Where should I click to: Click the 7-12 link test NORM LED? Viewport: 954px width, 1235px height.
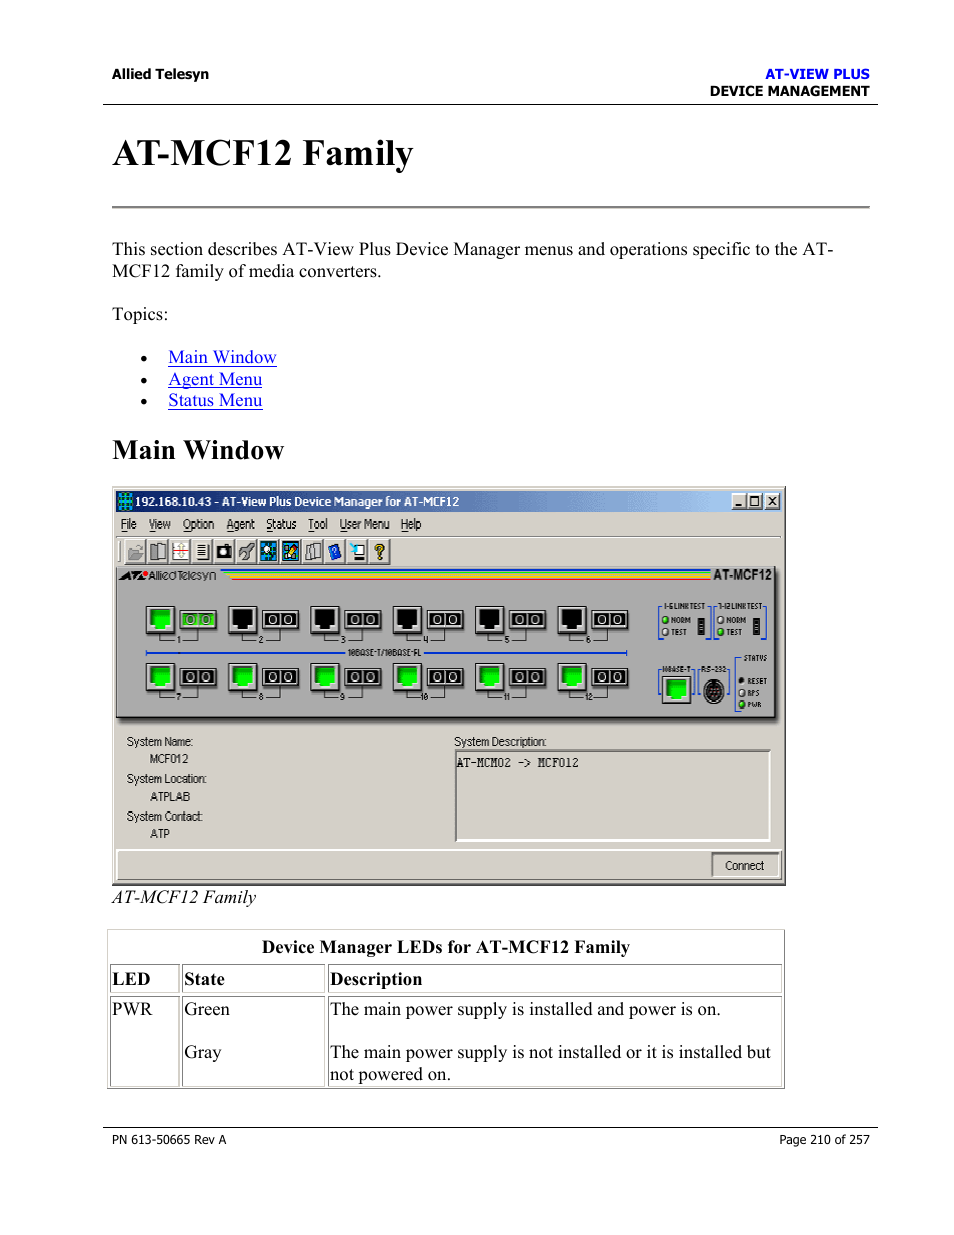720,620
